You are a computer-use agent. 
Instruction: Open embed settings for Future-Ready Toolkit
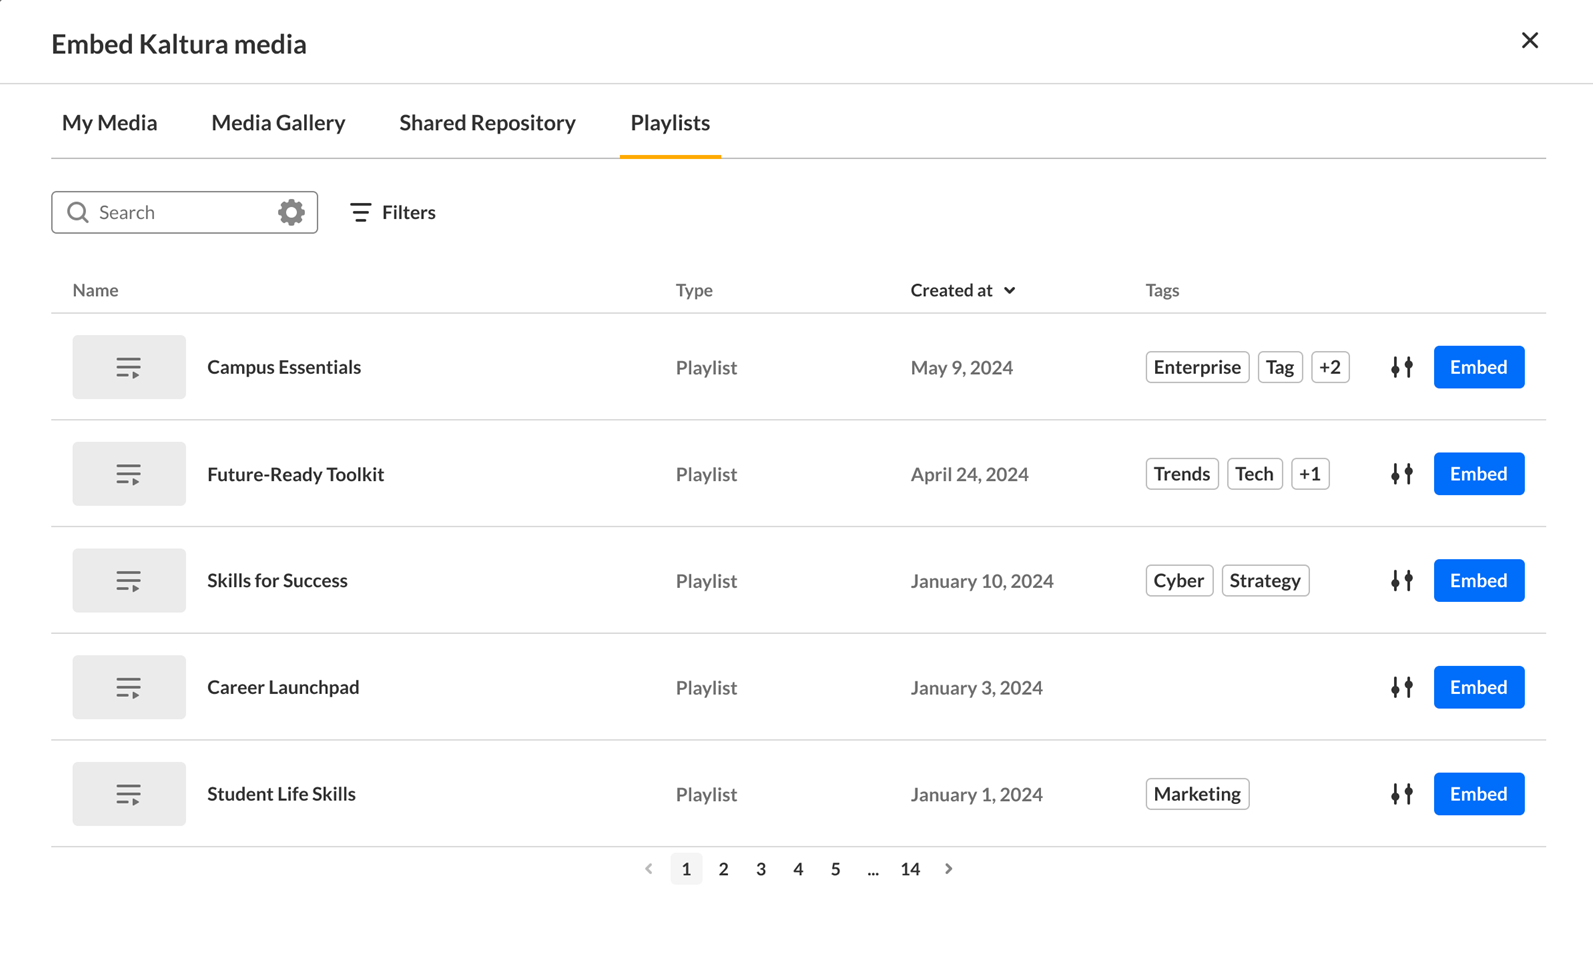point(1401,474)
